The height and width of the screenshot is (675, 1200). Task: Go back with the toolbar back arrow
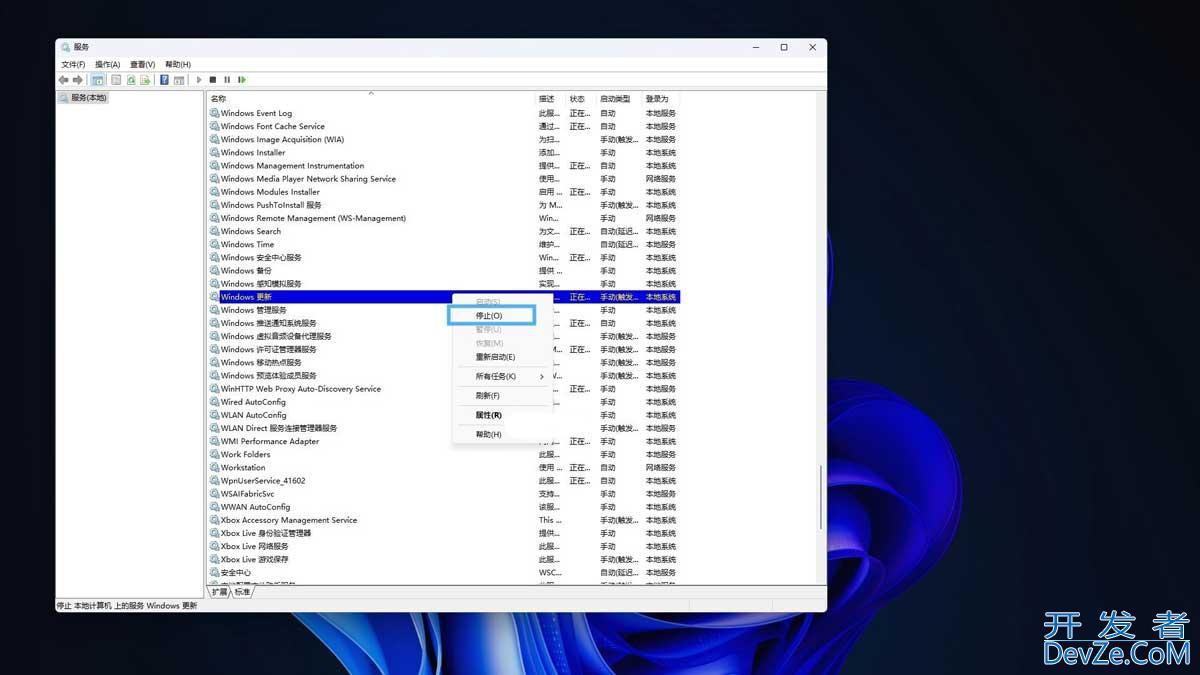pos(64,80)
